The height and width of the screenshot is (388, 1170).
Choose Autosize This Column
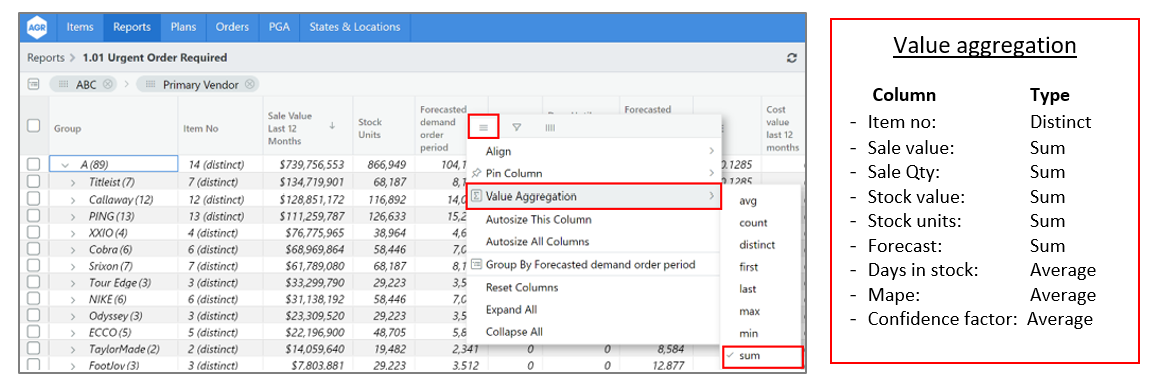point(594,219)
